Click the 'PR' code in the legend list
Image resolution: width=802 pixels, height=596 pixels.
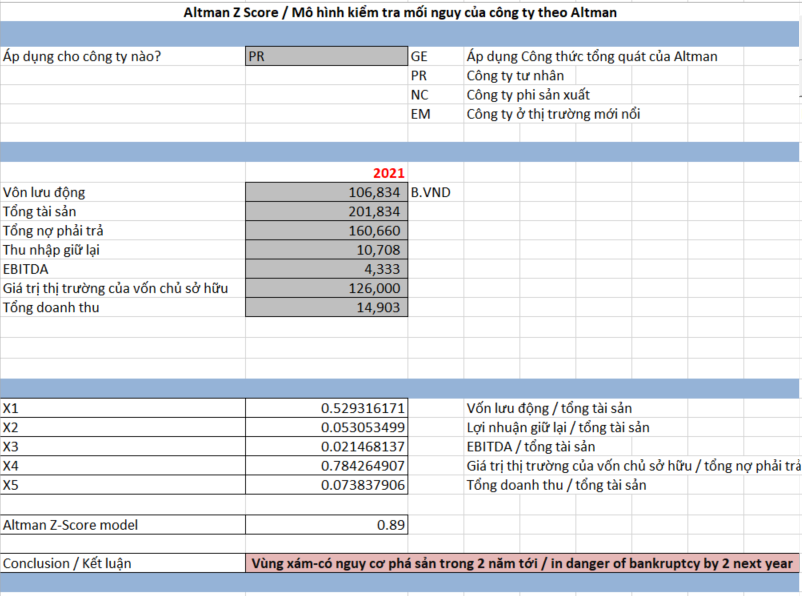[418, 76]
